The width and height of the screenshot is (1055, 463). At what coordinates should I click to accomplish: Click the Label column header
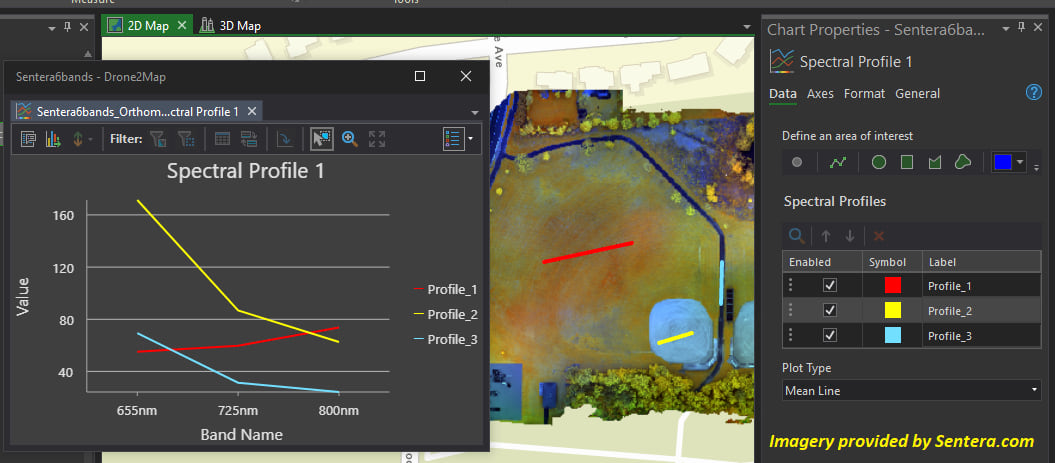(982, 262)
